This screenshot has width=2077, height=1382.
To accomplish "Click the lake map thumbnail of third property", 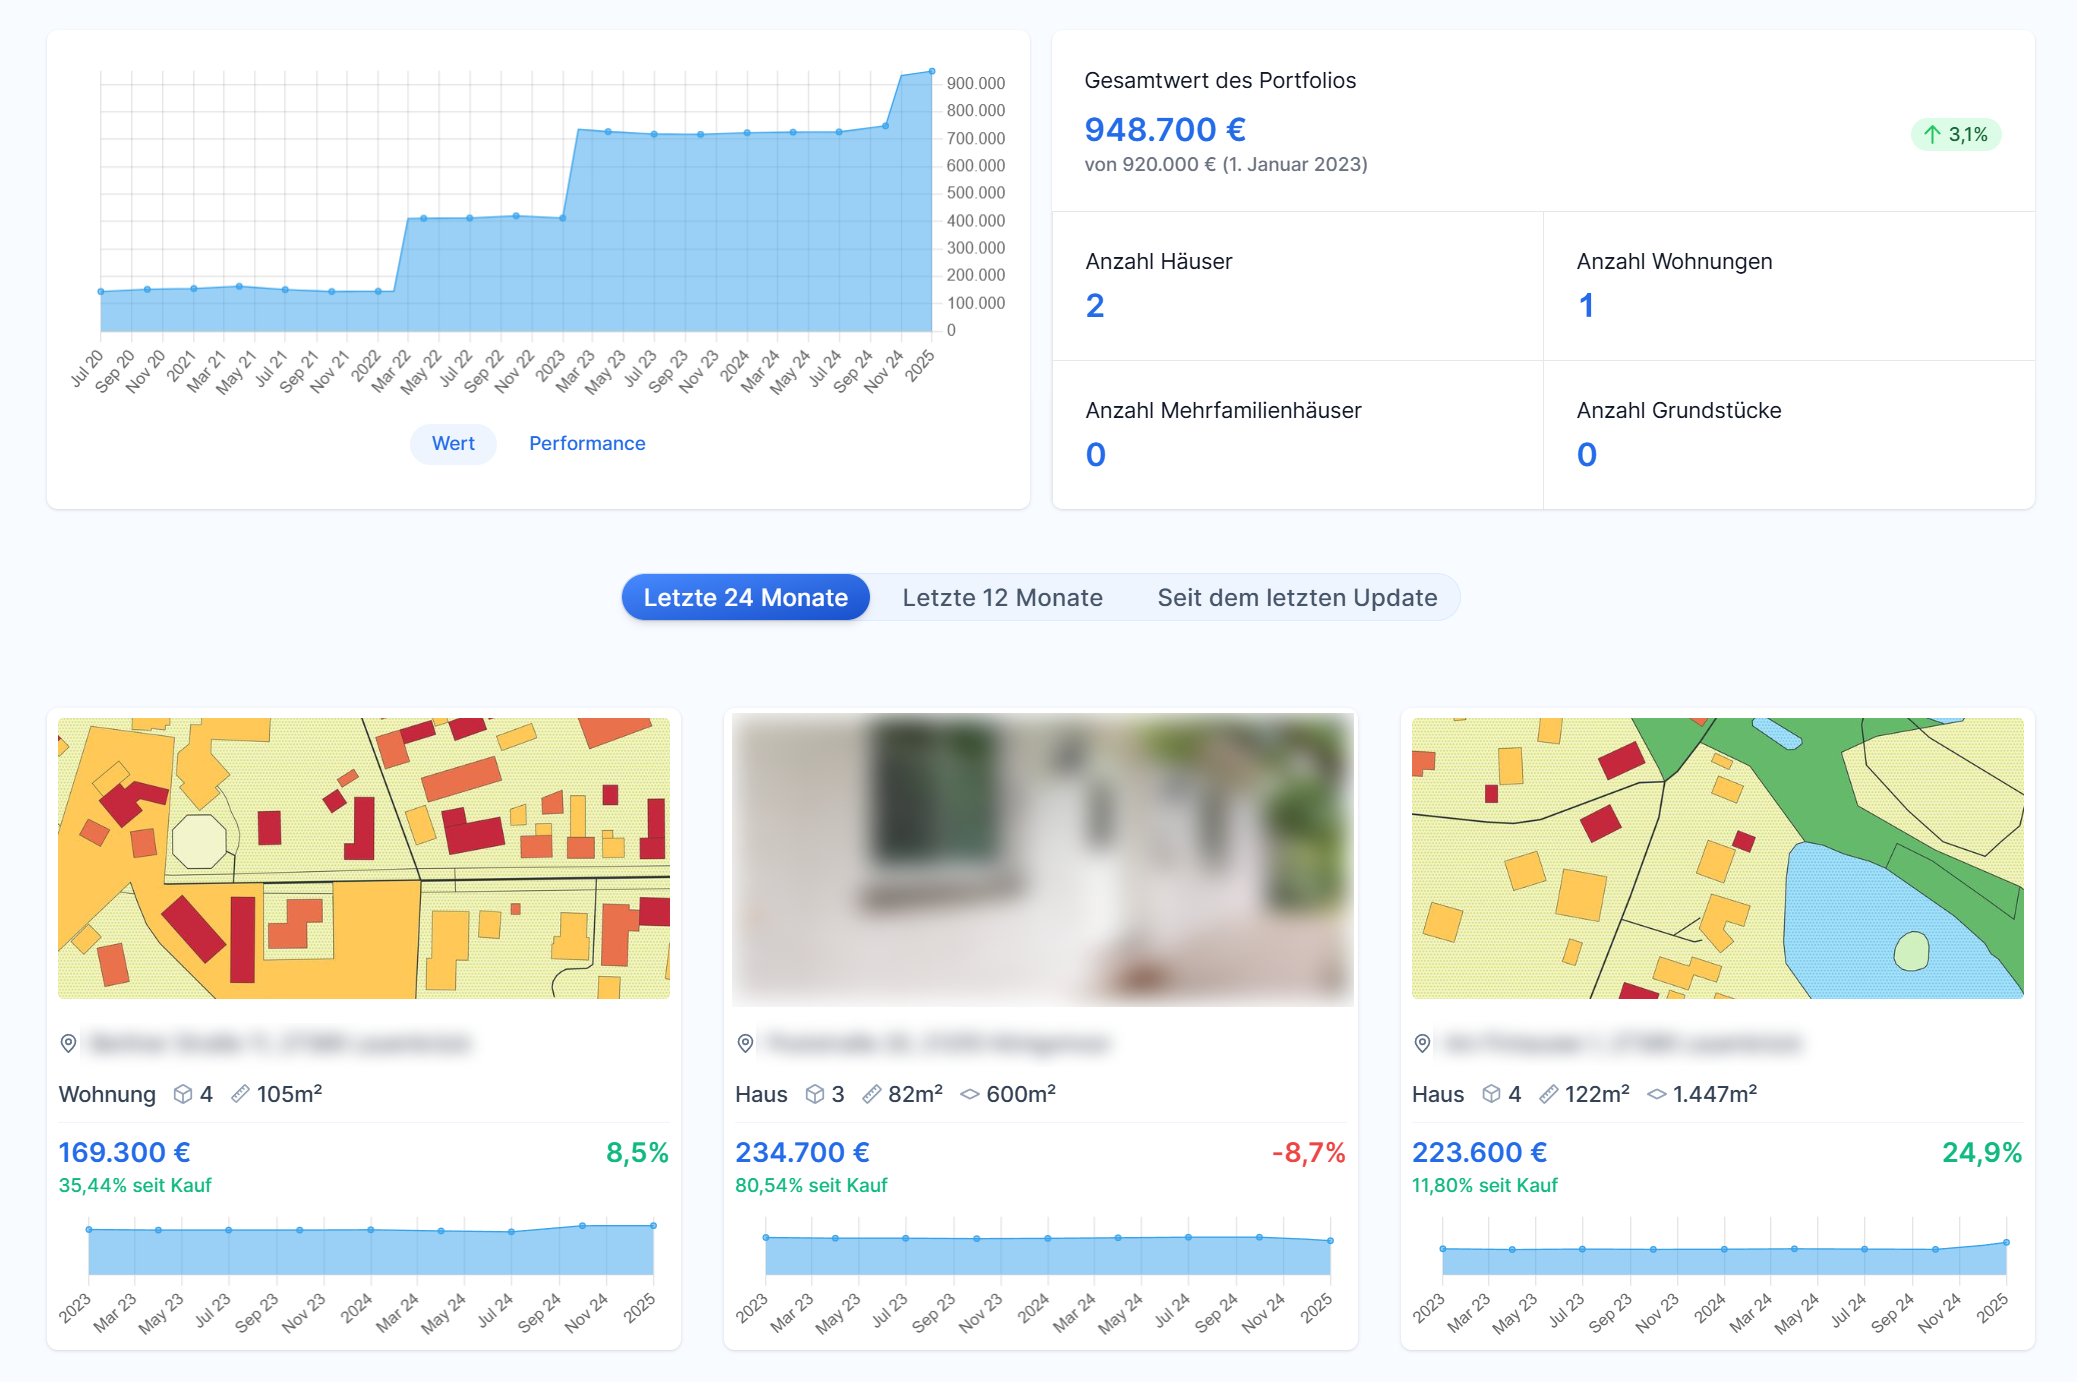I will 1717,858.
